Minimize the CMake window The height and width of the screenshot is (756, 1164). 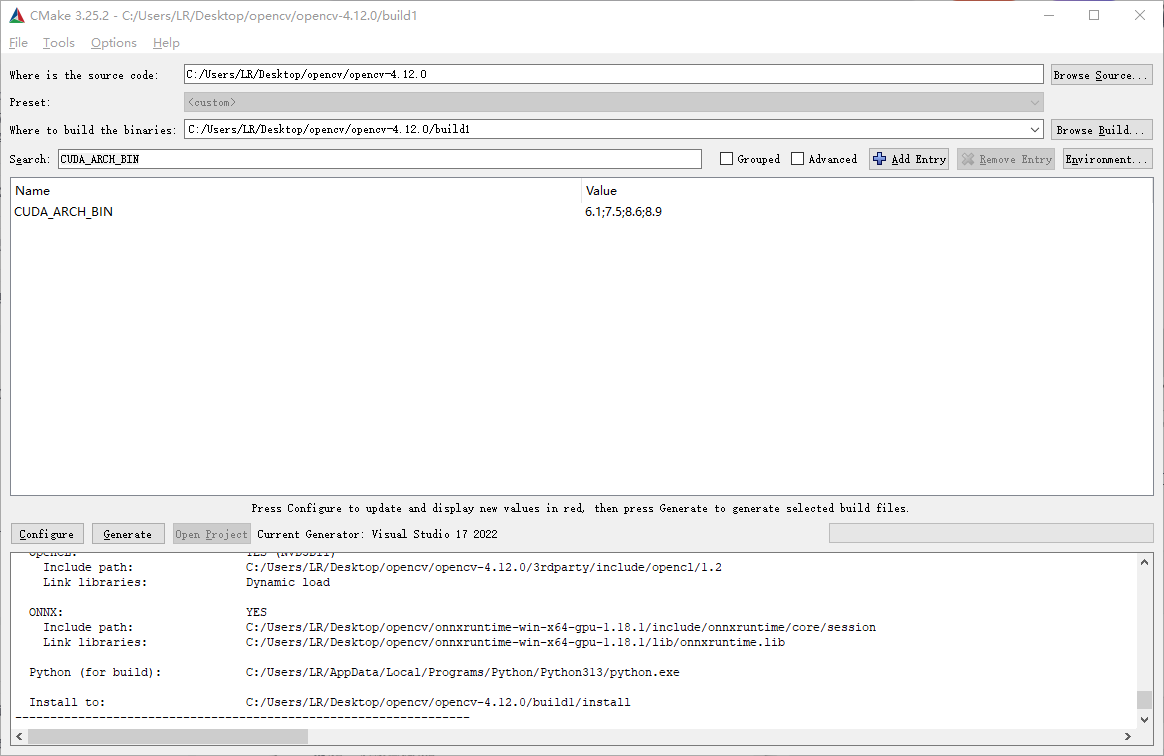pos(1048,15)
